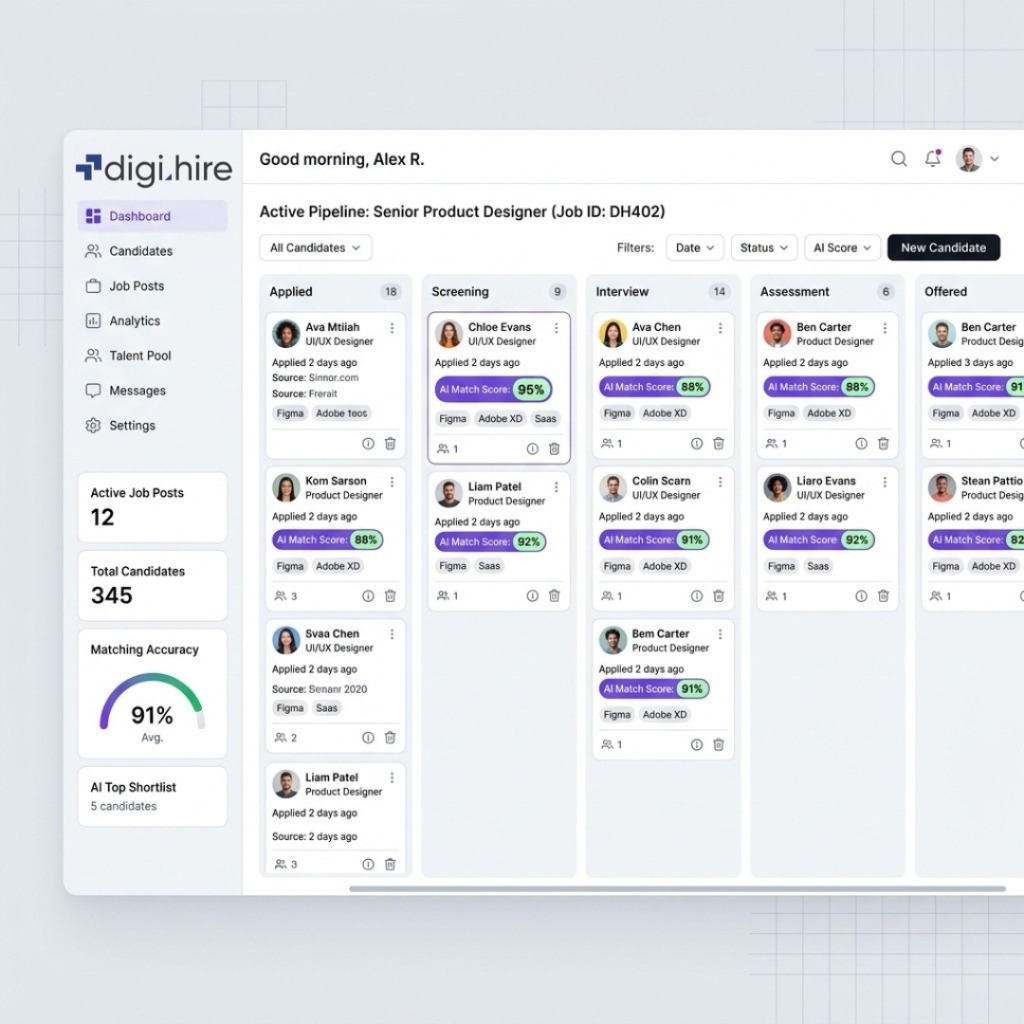Expand the All Candidates dropdown
The width and height of the screenshot is (1024, 1024).
[315, 248]
